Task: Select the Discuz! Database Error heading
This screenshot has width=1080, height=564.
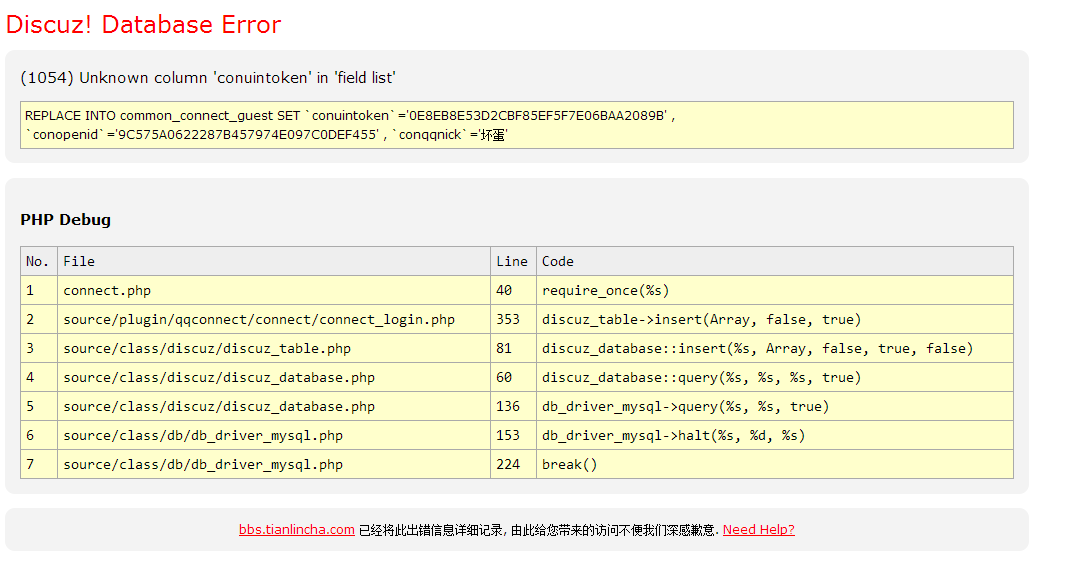Action: click(x=143, y=25)
